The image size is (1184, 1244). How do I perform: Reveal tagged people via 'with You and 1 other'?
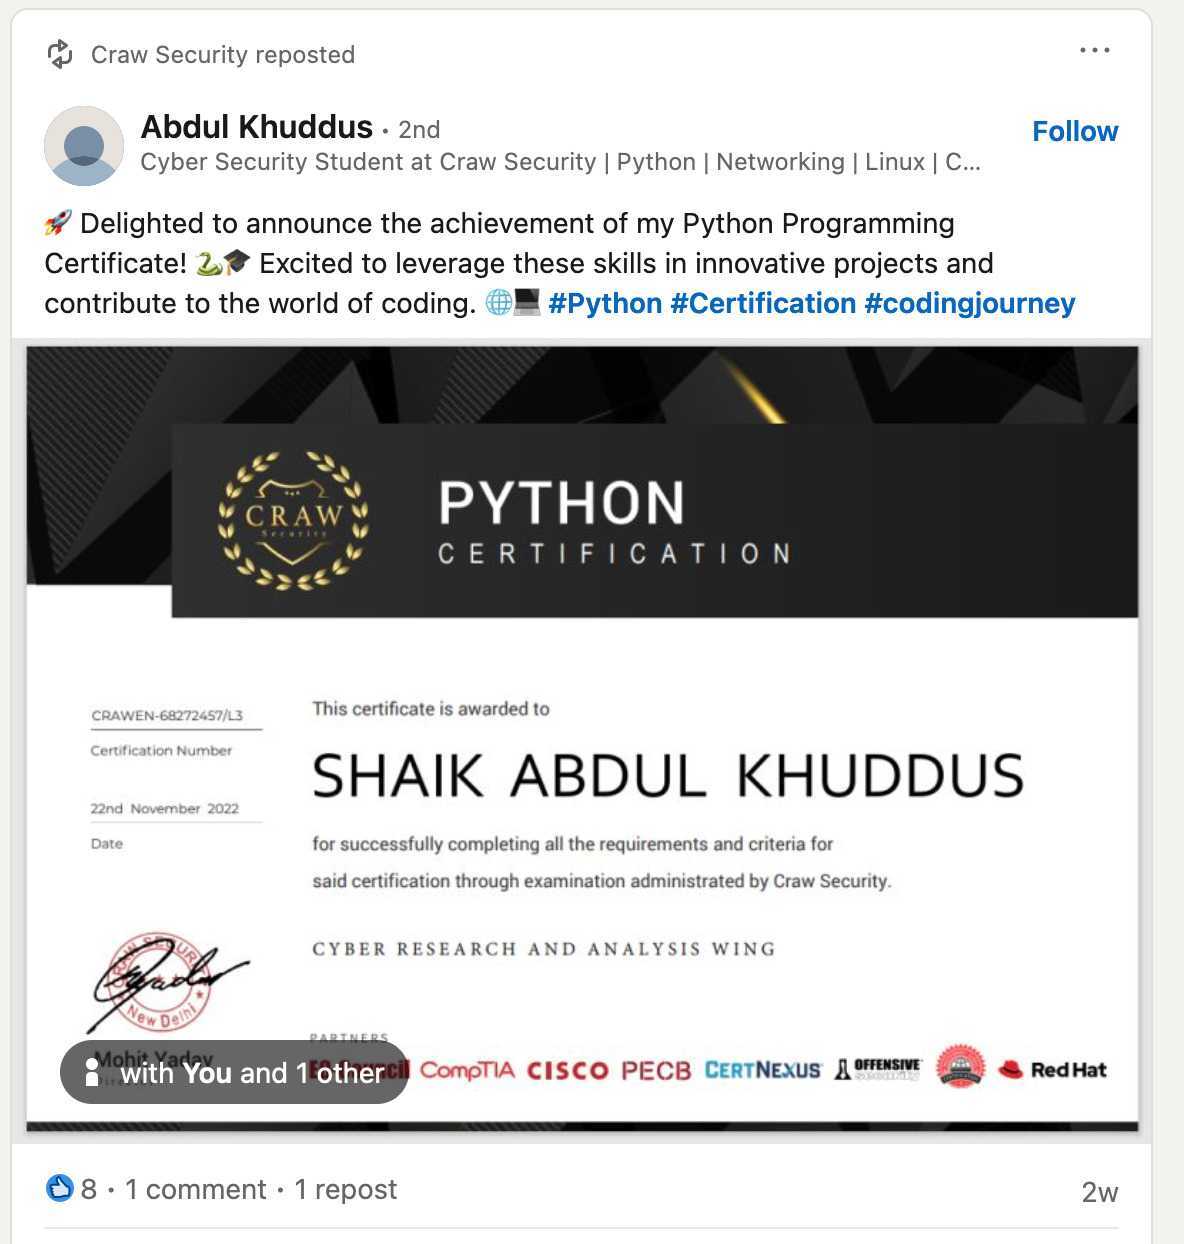250,1072
